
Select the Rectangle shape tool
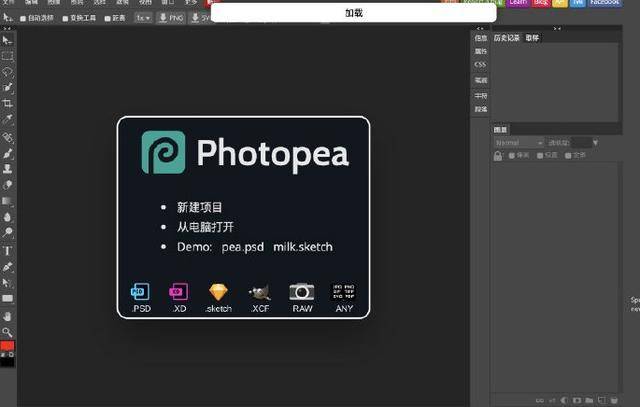click(7, 298)
